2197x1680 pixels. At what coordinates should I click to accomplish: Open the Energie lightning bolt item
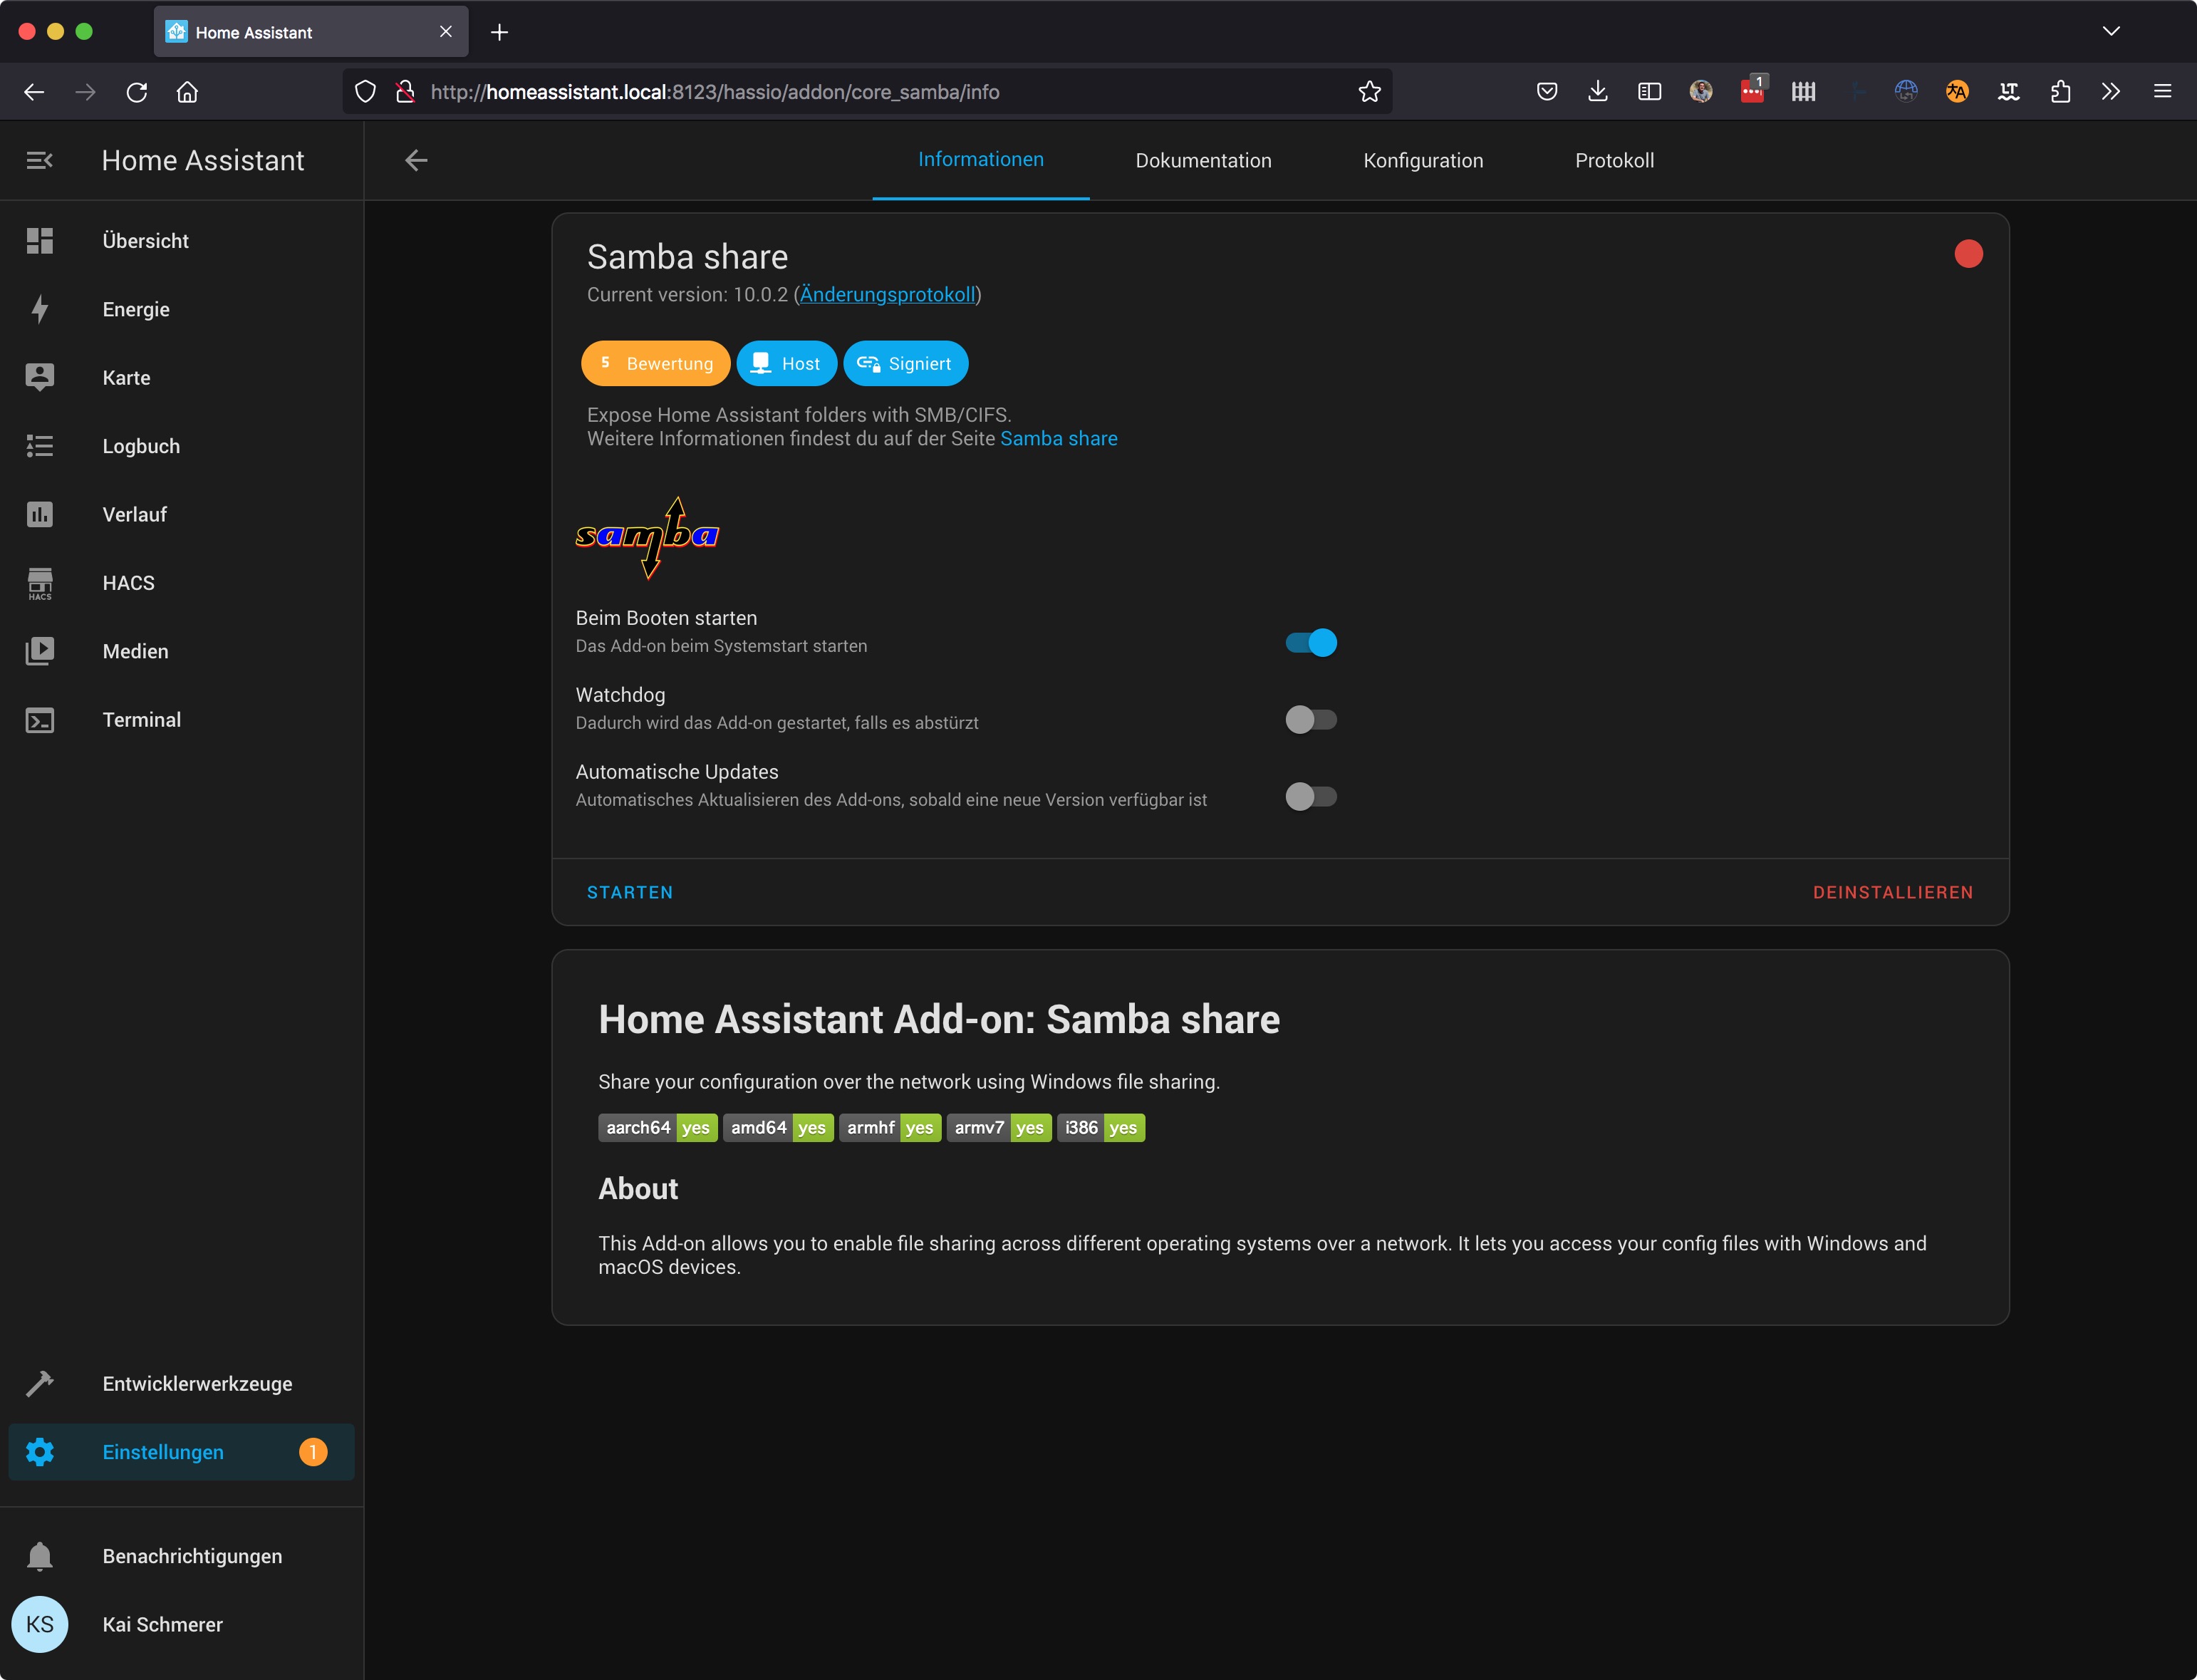tap(39, 309)
